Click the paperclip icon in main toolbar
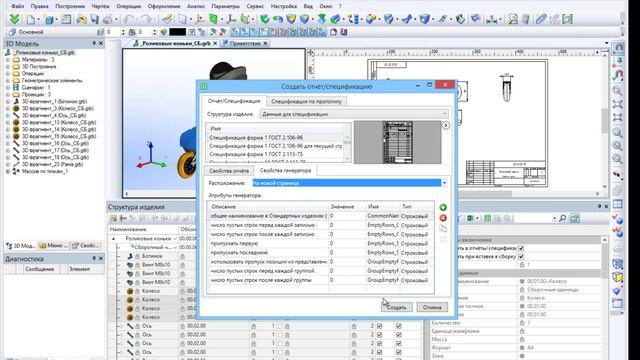 pos(541,19)
